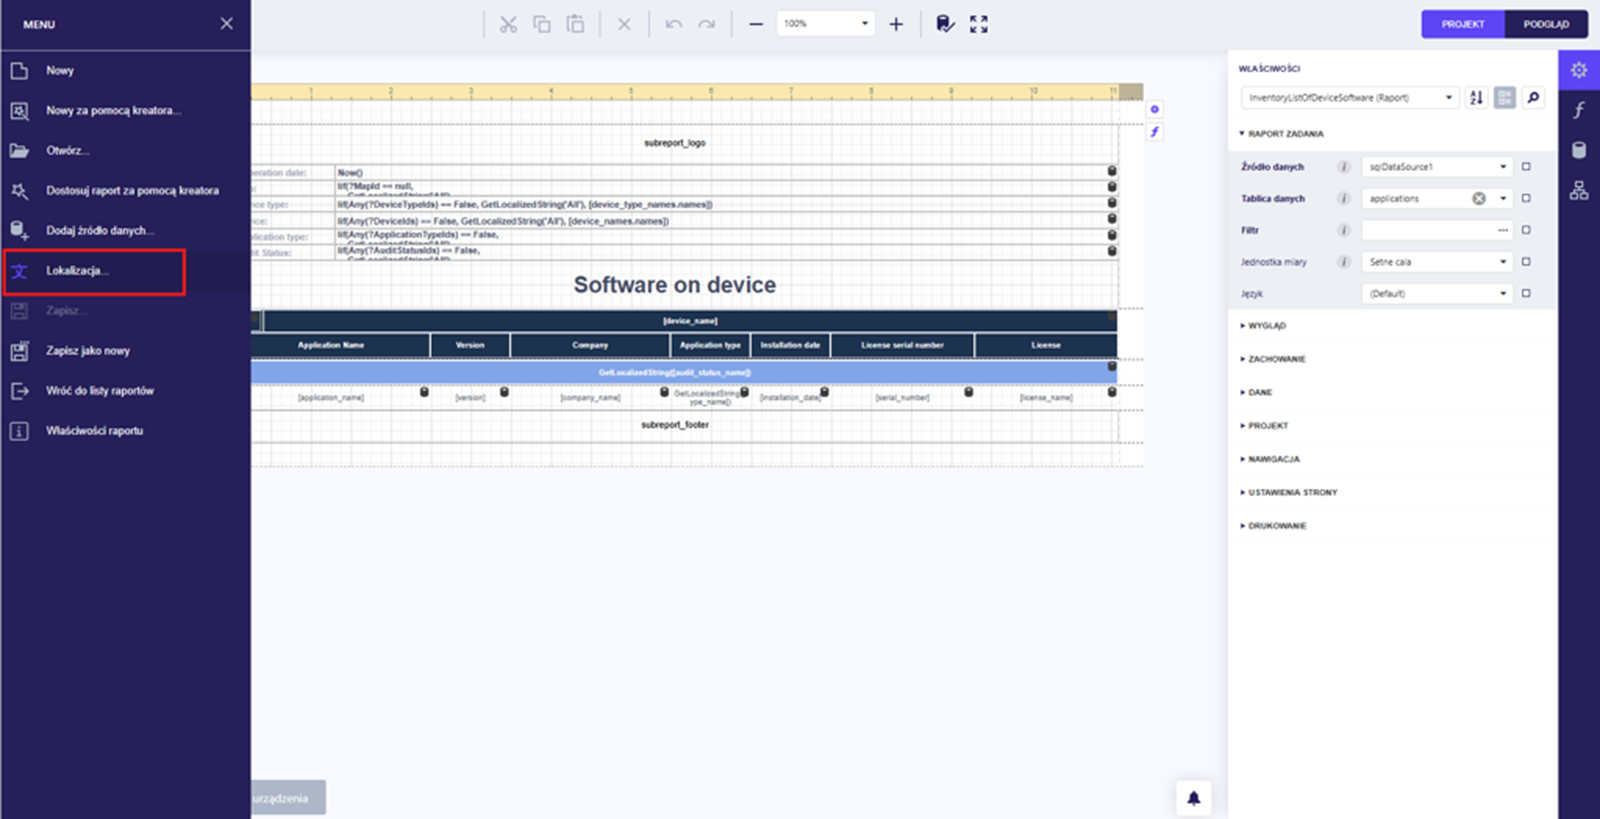Viewport: 1600px width, 819px height.
Task: Expand the WYGLĄD properties section
Action: click(x=1266, y=326)
